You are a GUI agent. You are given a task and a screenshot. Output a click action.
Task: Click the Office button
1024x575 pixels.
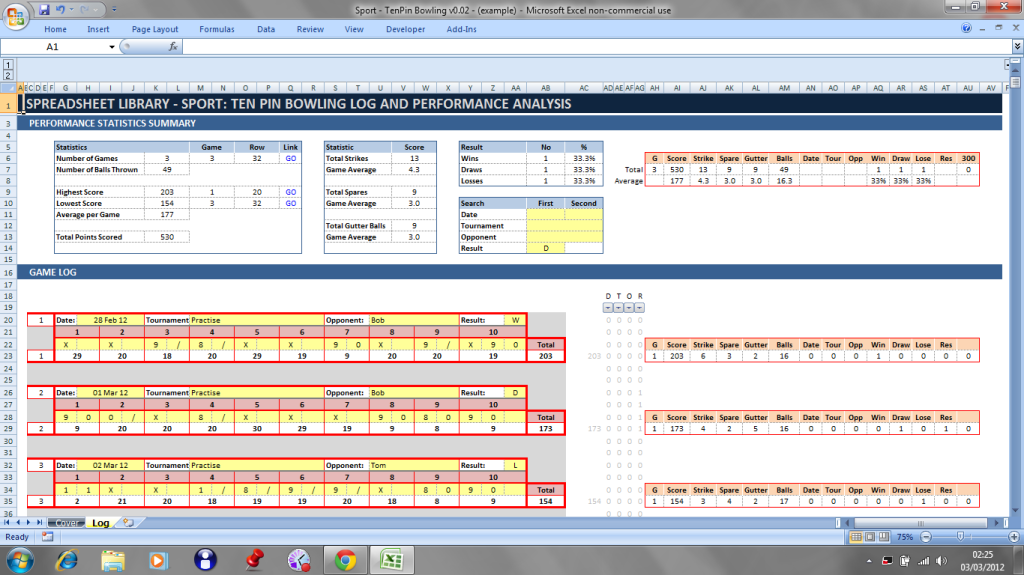coord(14,14)
